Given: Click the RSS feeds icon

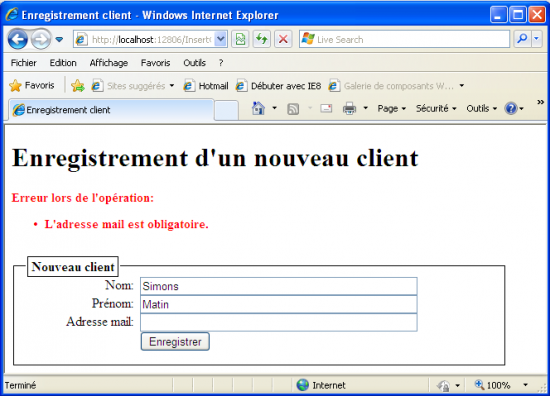Looking at the screenshot, I should (x=293, y=109).
